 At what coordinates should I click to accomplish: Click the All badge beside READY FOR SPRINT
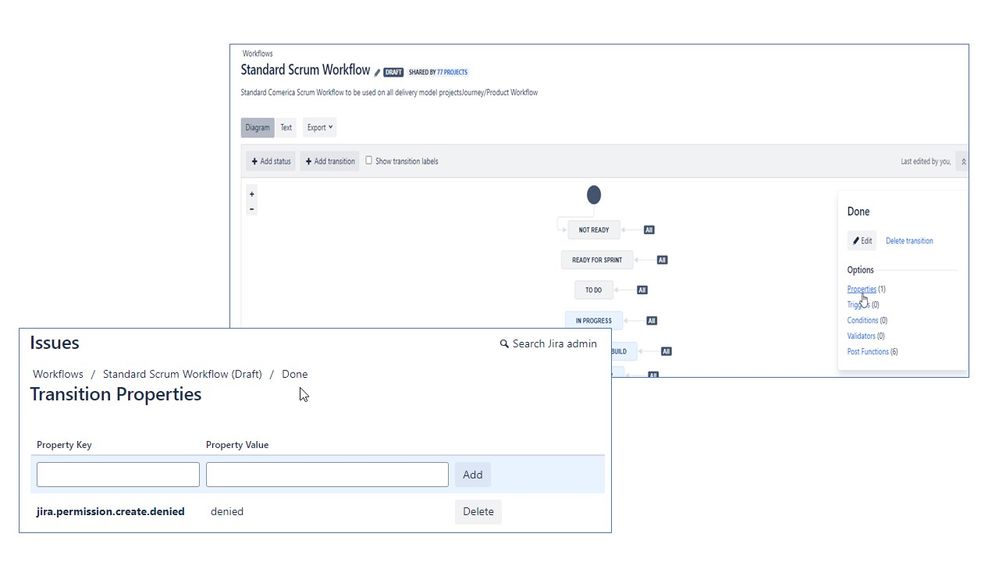click(x=662, y=260)
